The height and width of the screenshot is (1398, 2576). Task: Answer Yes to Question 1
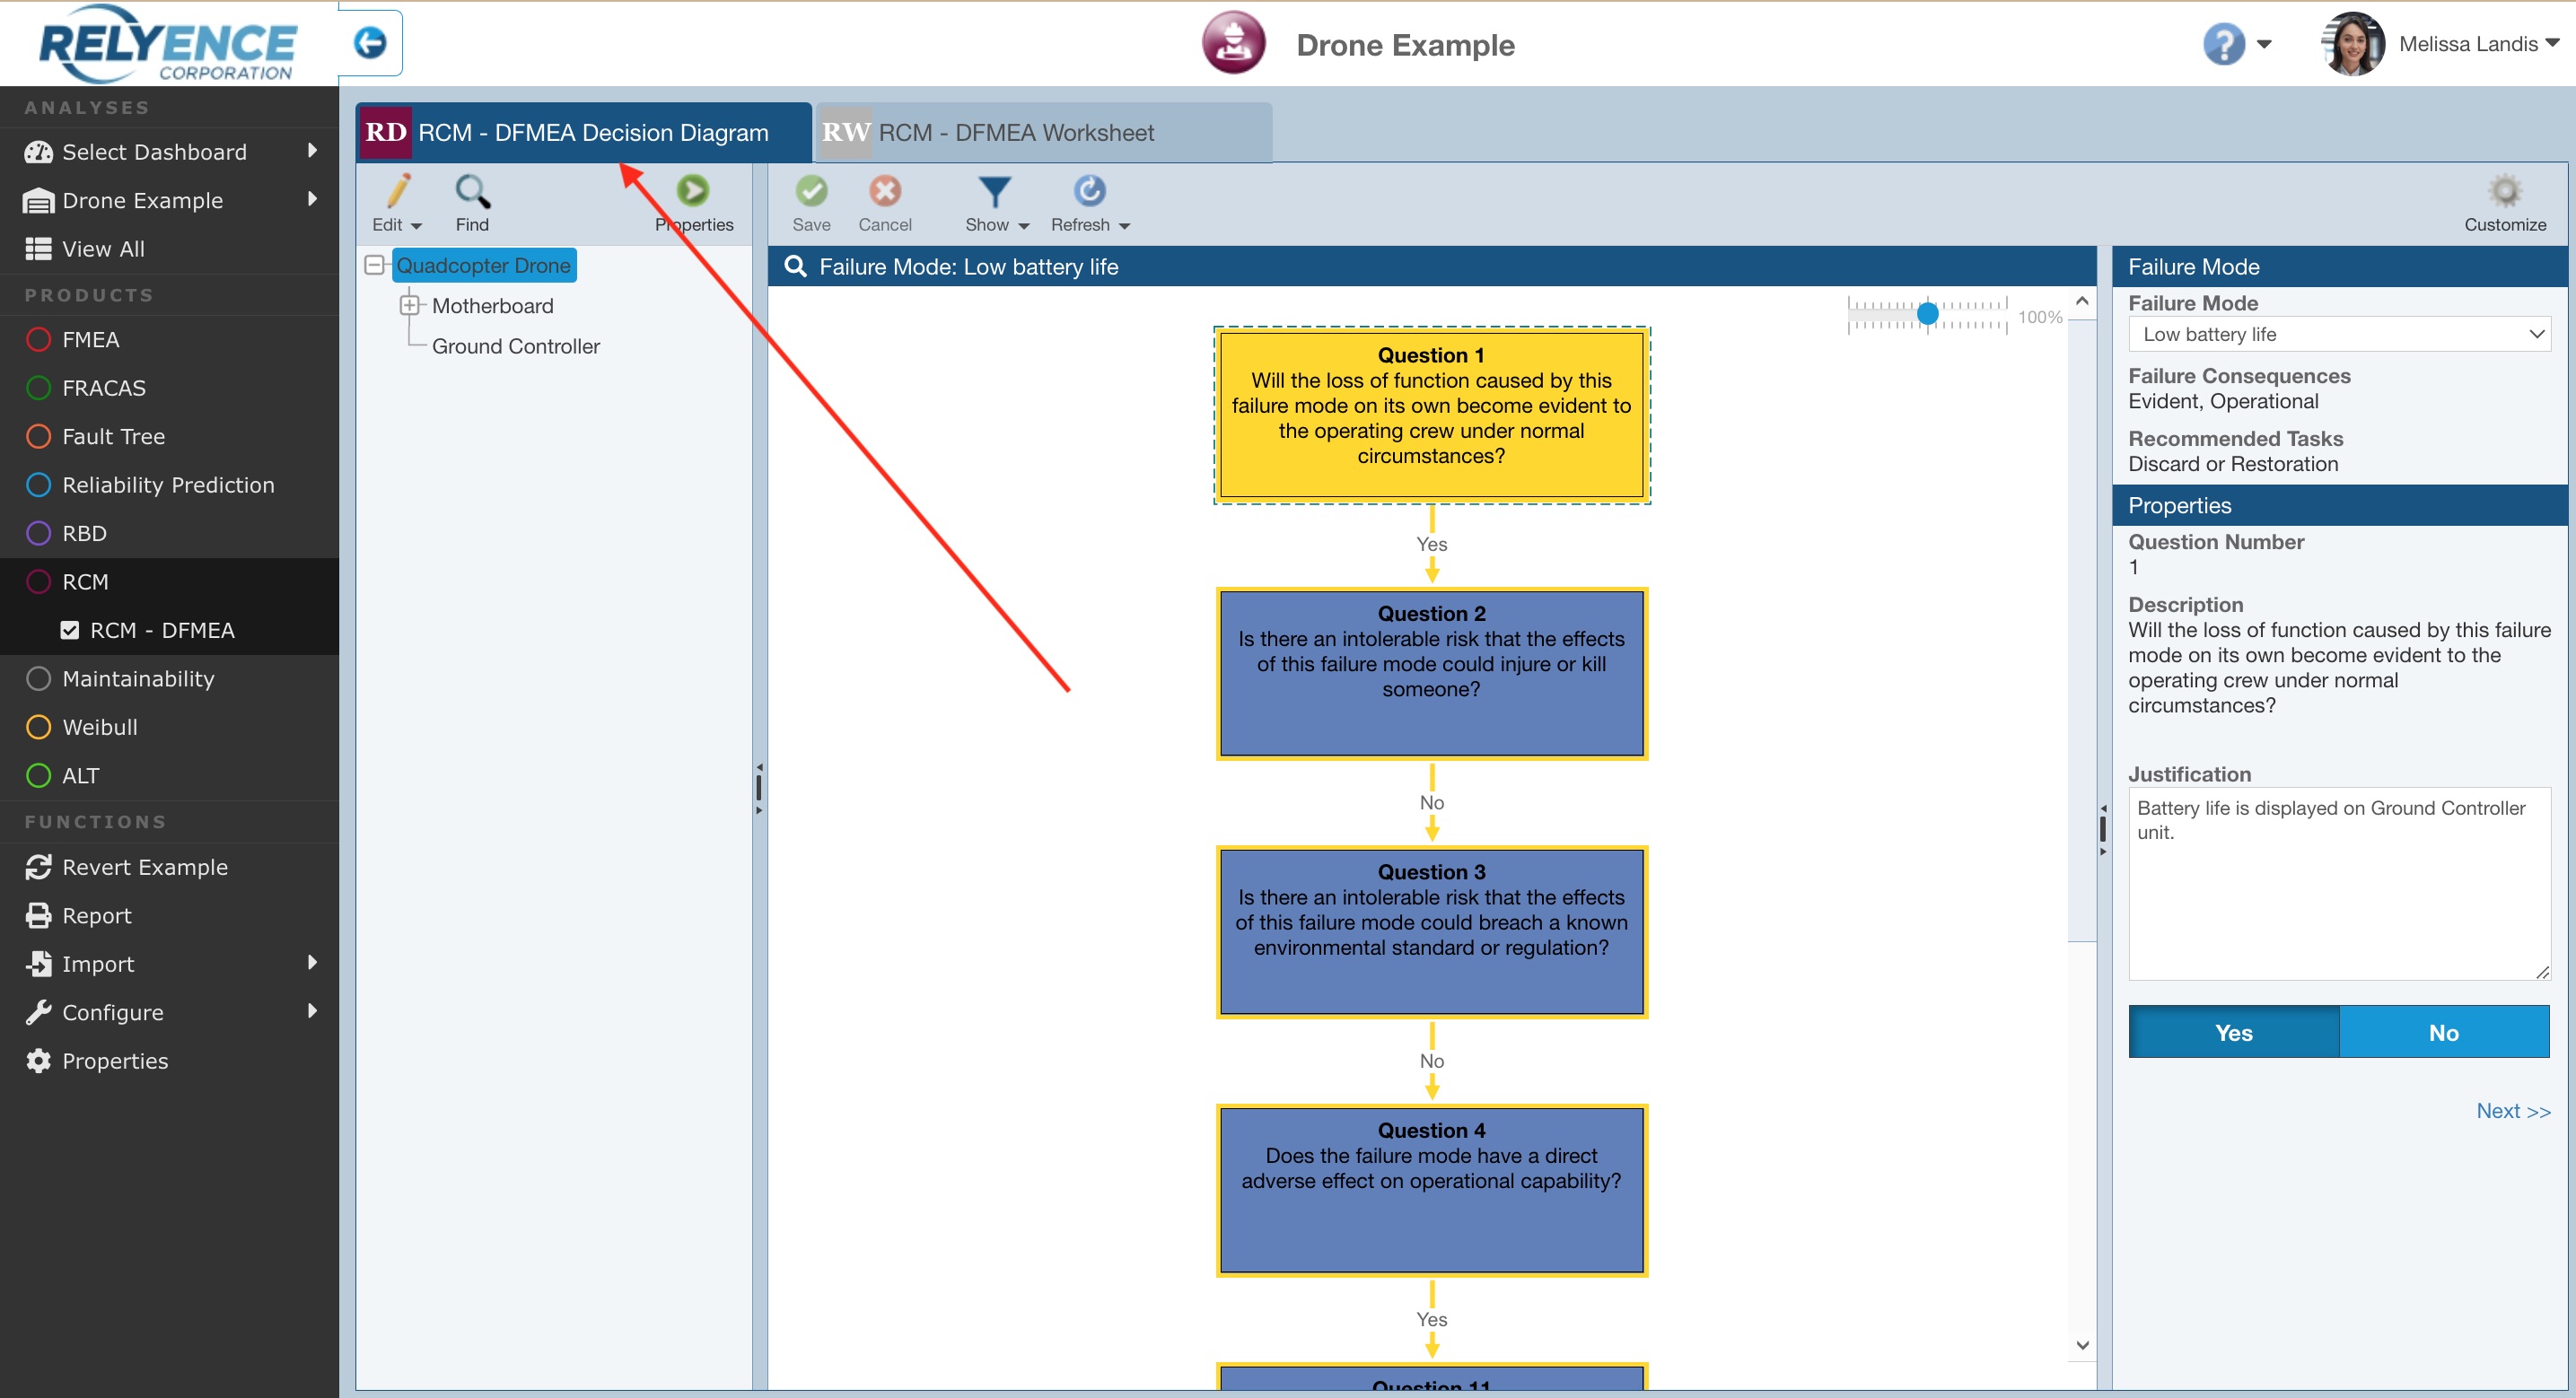click(x=2233, y=1033)
